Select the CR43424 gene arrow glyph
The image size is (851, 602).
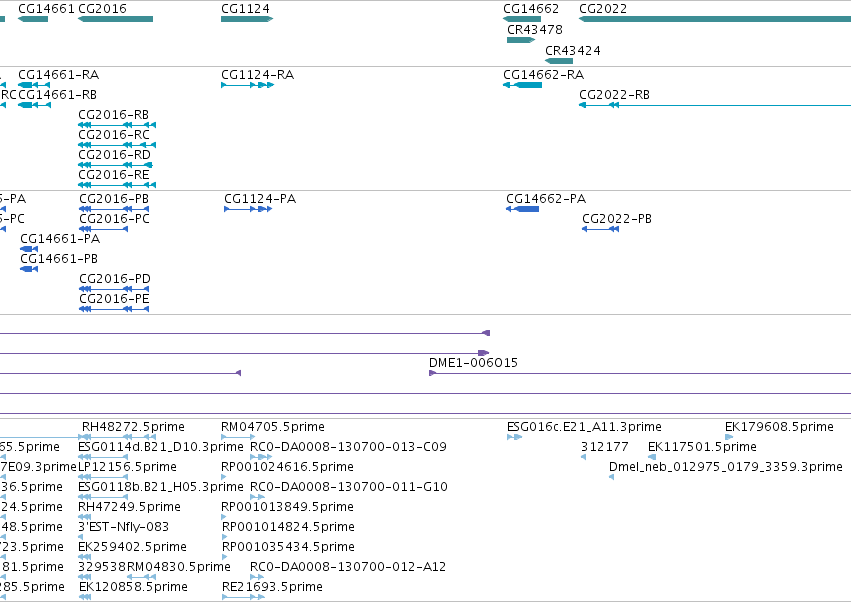click(x=559, y=61)
